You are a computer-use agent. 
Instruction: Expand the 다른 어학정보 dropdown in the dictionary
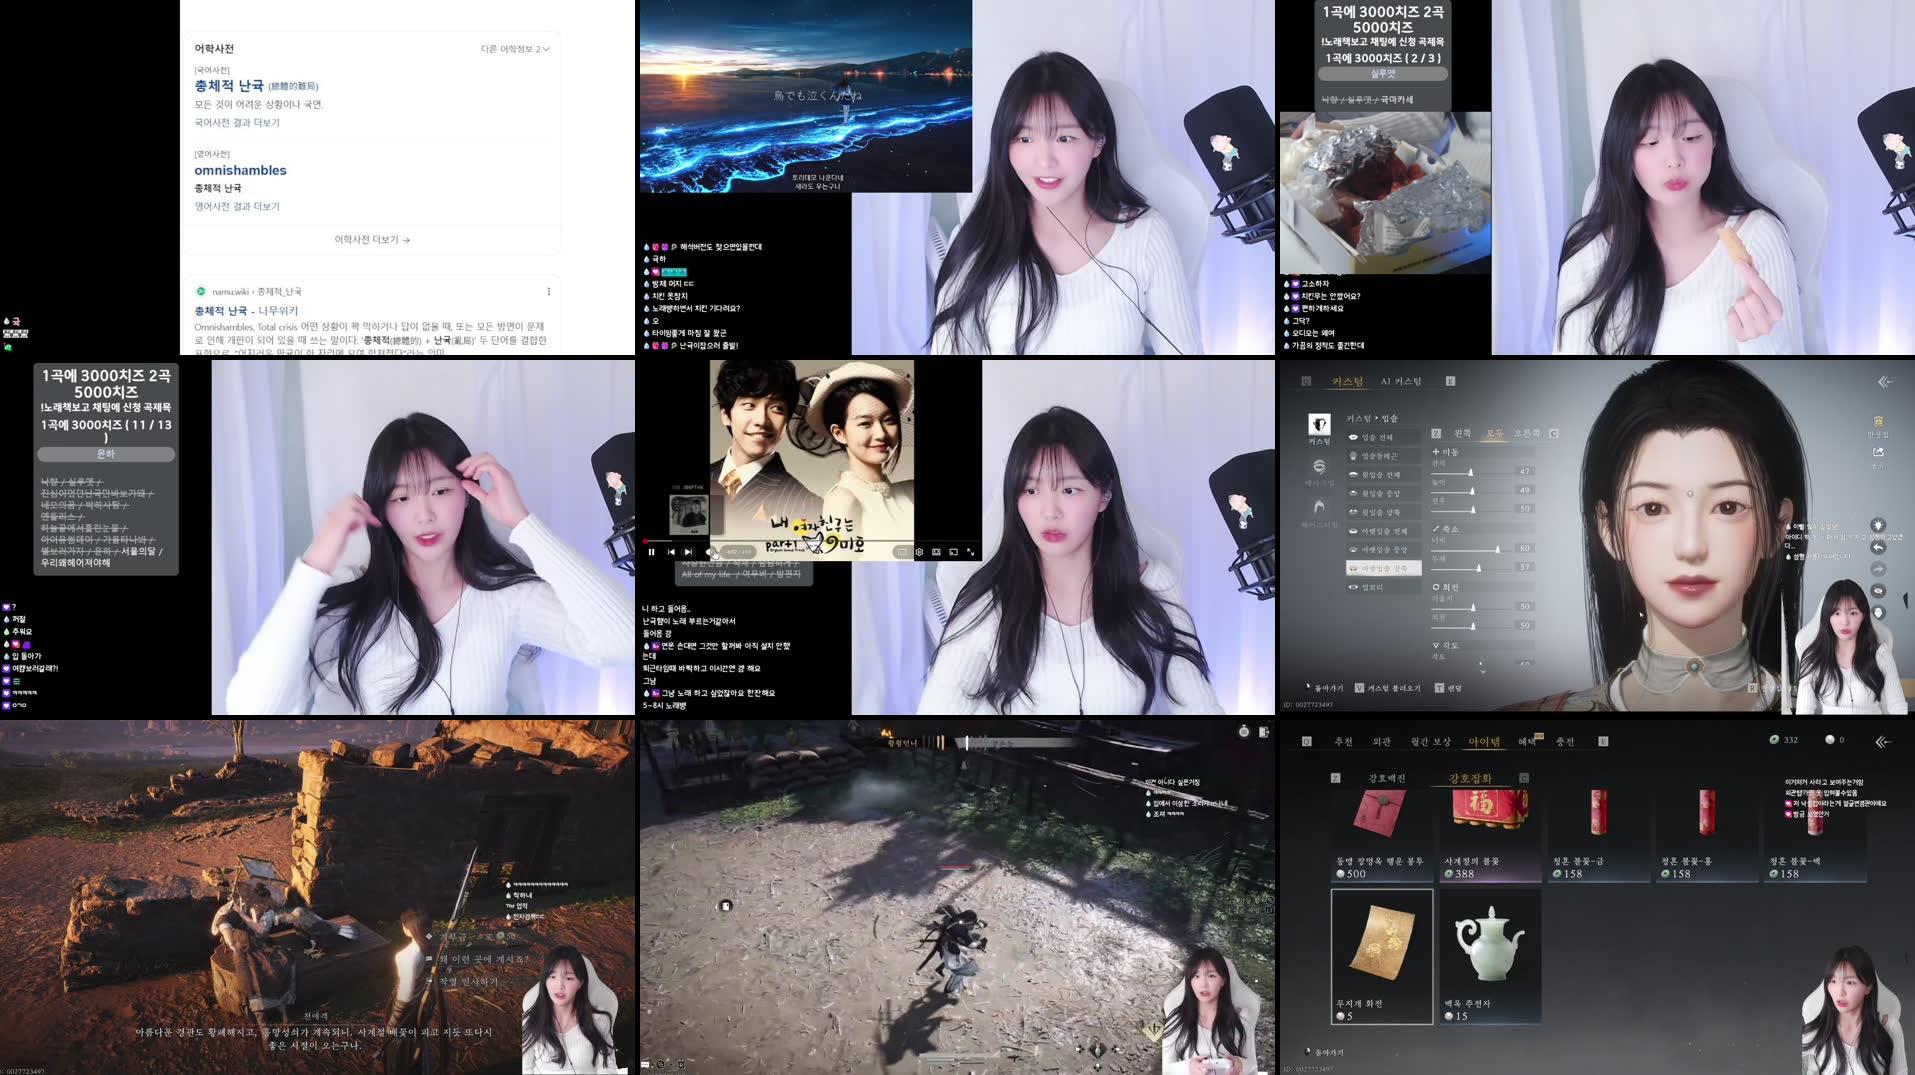[514, 48]
